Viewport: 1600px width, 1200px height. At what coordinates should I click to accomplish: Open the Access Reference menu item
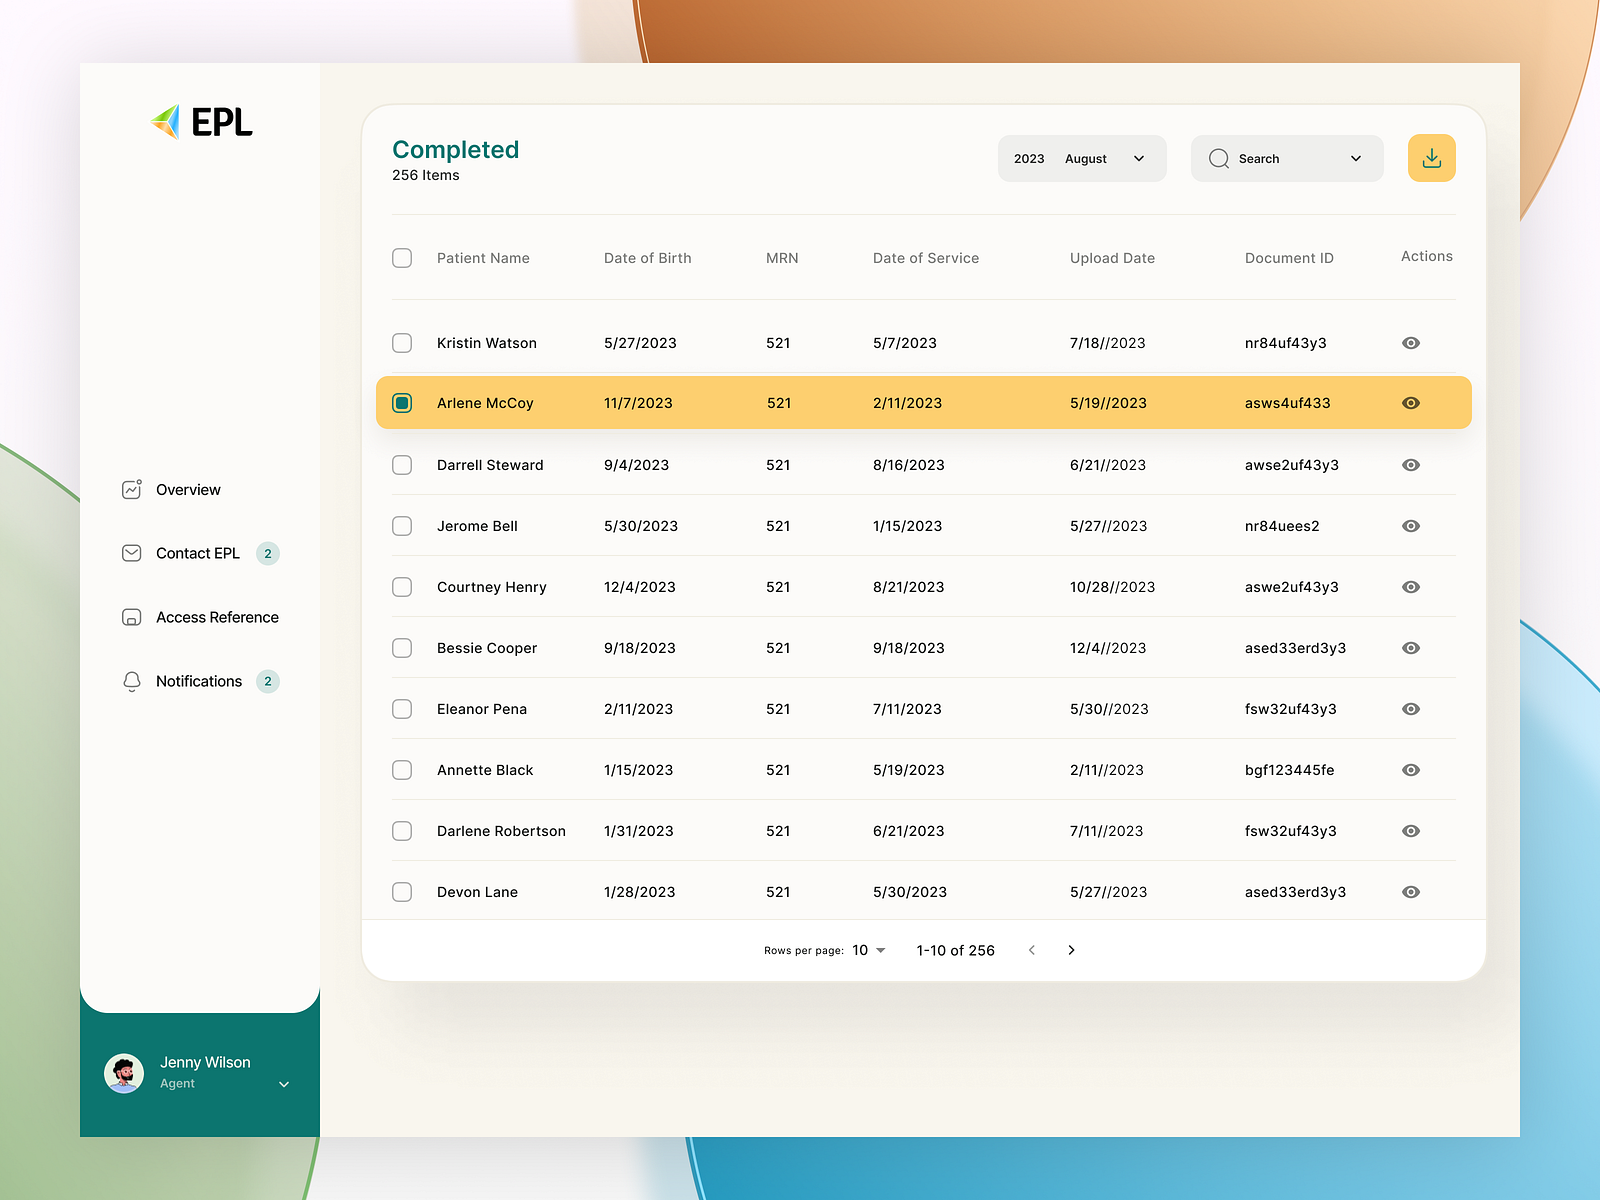click(200, 617)
